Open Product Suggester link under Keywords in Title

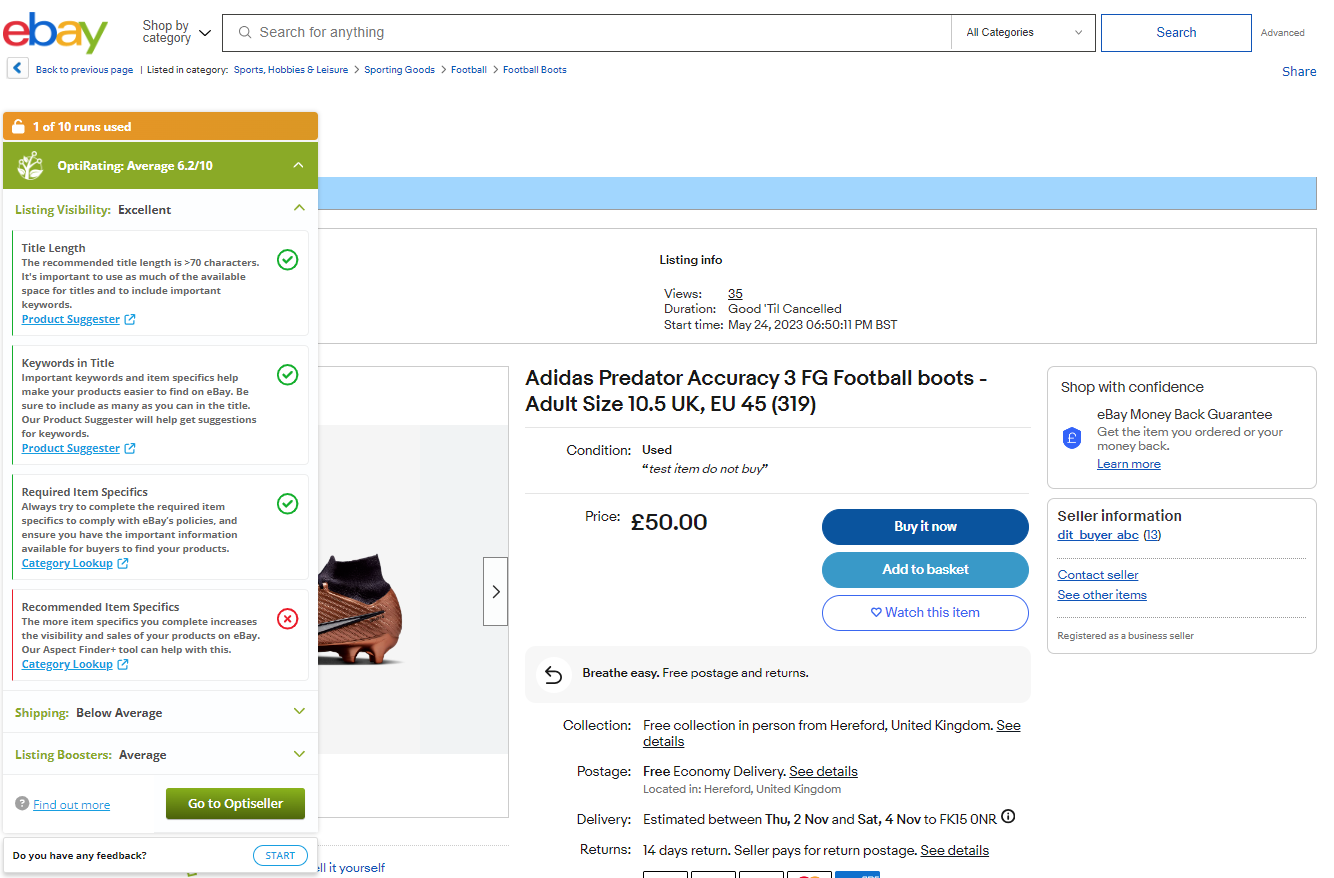coord(71,449)
